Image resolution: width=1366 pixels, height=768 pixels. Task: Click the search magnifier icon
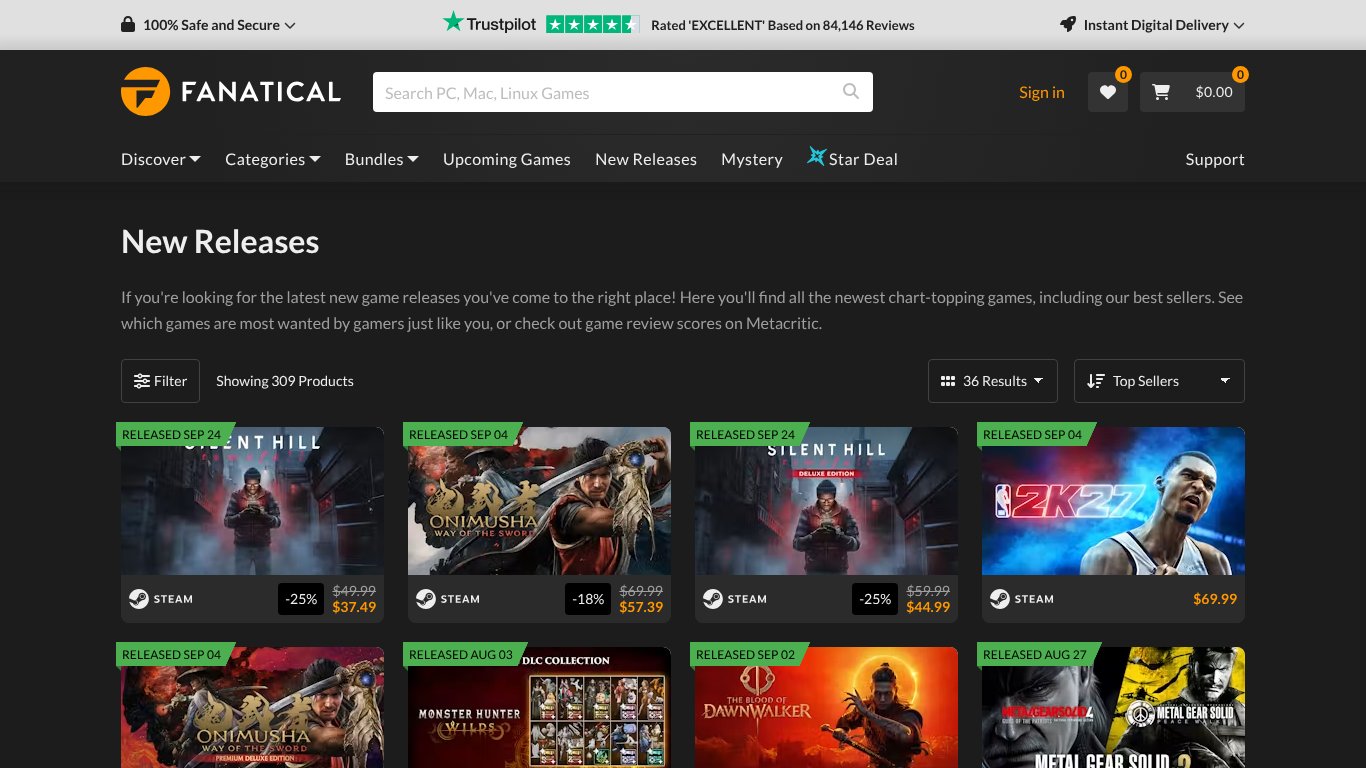click(851, 92)
